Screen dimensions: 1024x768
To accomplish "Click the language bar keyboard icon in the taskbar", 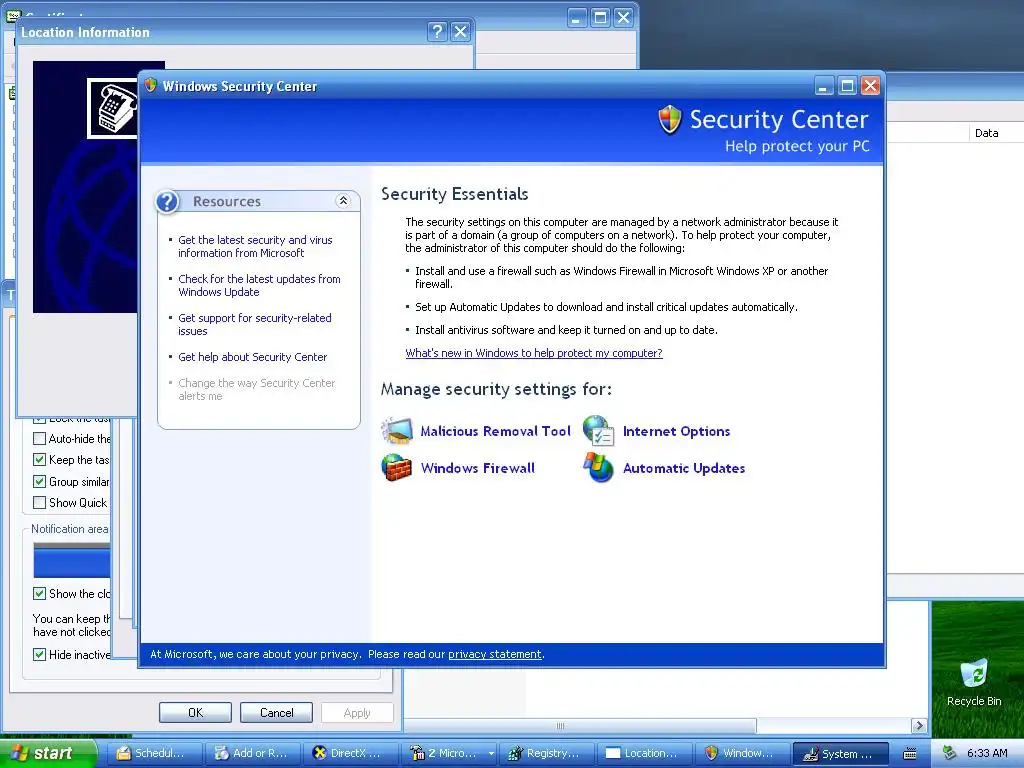I will [x=910, y=754].
